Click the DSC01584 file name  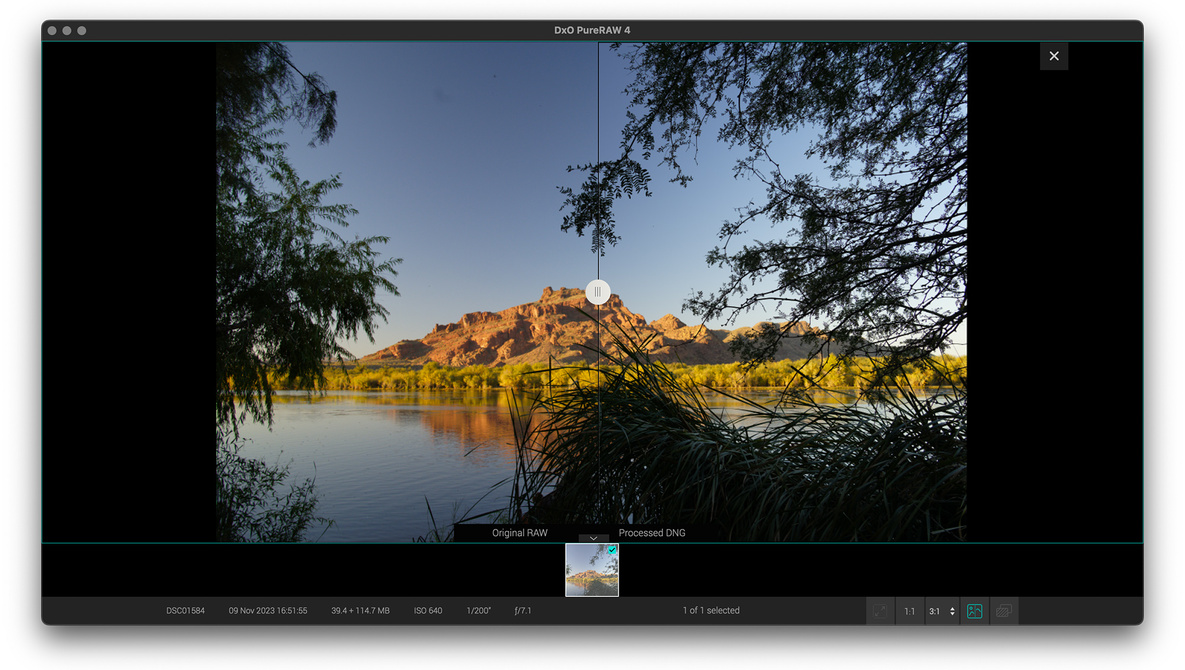click(185, 610)
